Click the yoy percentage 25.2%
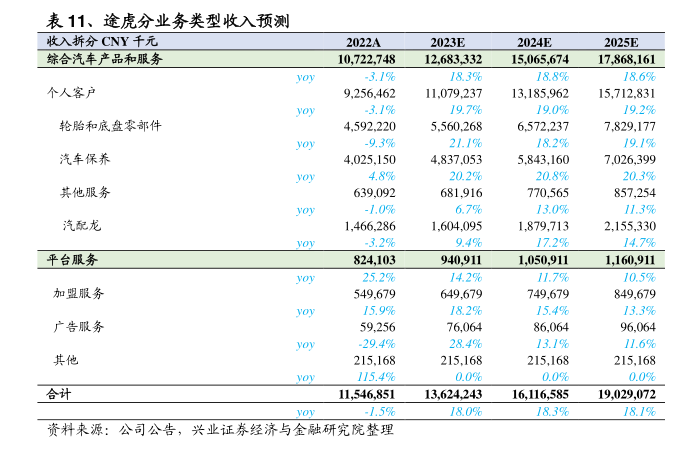675x456 pixels. (x=379, y=277)
